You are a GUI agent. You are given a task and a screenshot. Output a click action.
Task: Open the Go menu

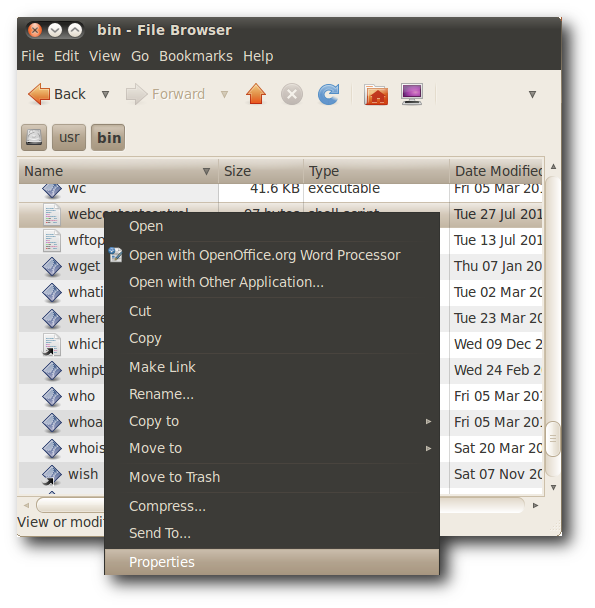click(140, 56)
